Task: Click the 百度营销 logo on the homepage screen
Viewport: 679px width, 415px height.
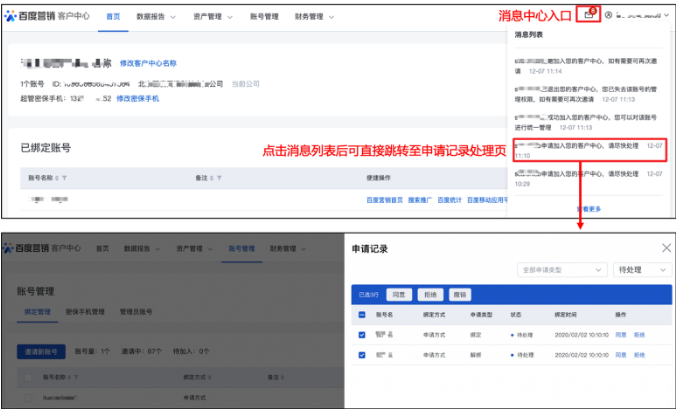Action: pyautogui.click(x=29, y=16)
